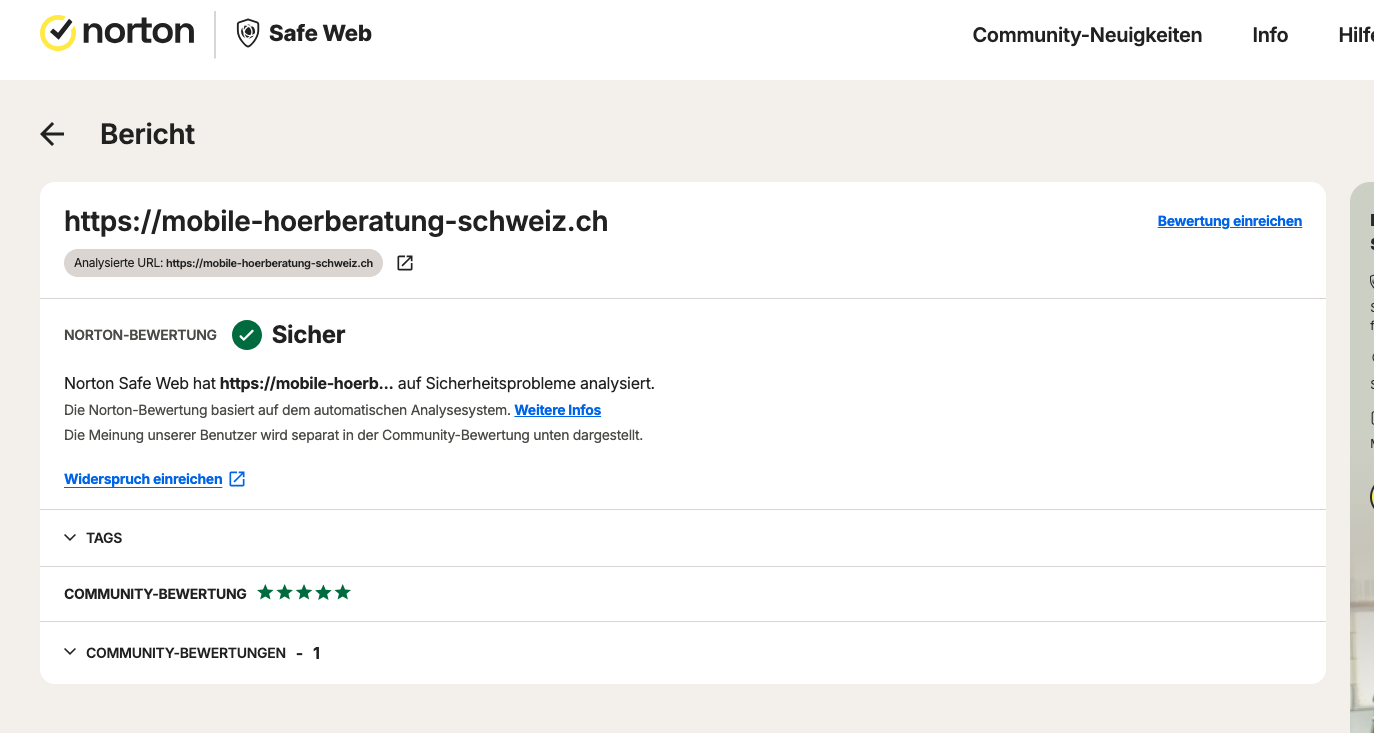
Task: Open the Info menu item
Action: [1270, 35]
